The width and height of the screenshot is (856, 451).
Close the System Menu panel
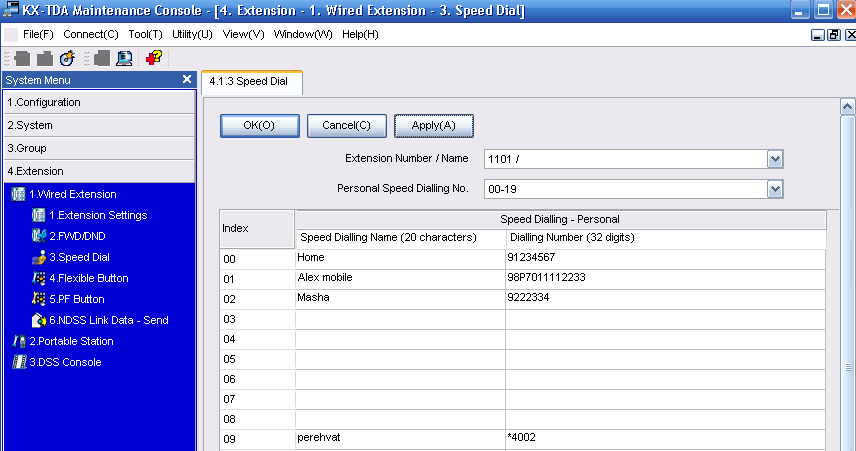[187, 80]
